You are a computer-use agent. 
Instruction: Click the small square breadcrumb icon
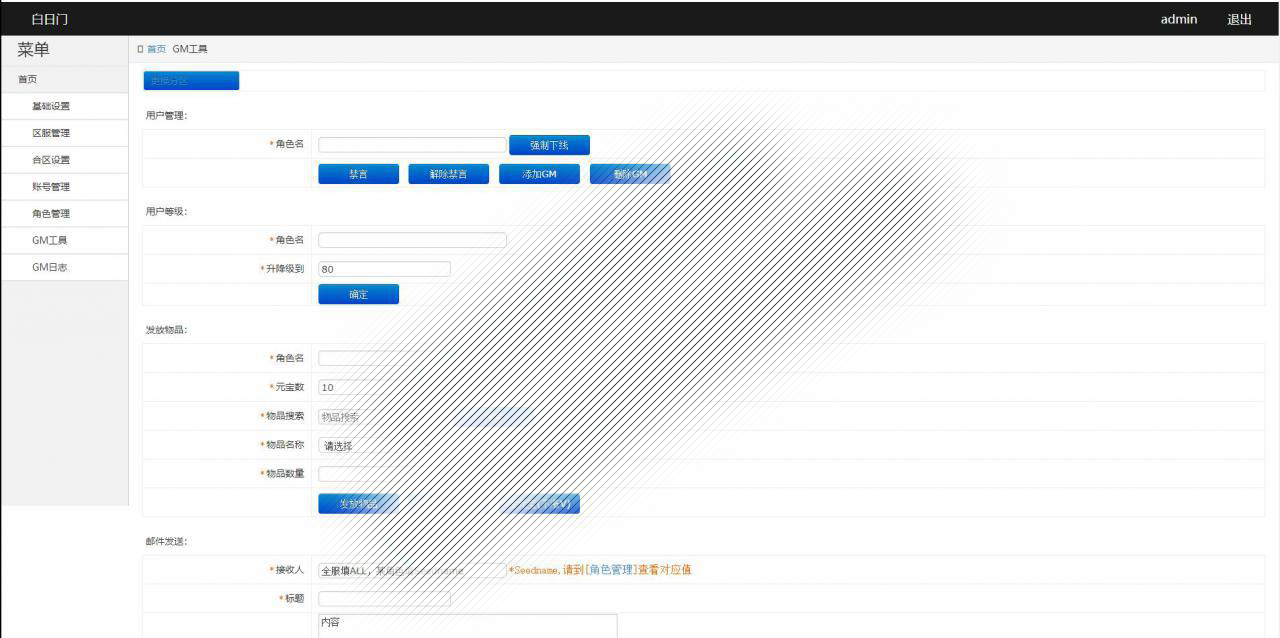(140, 49)
